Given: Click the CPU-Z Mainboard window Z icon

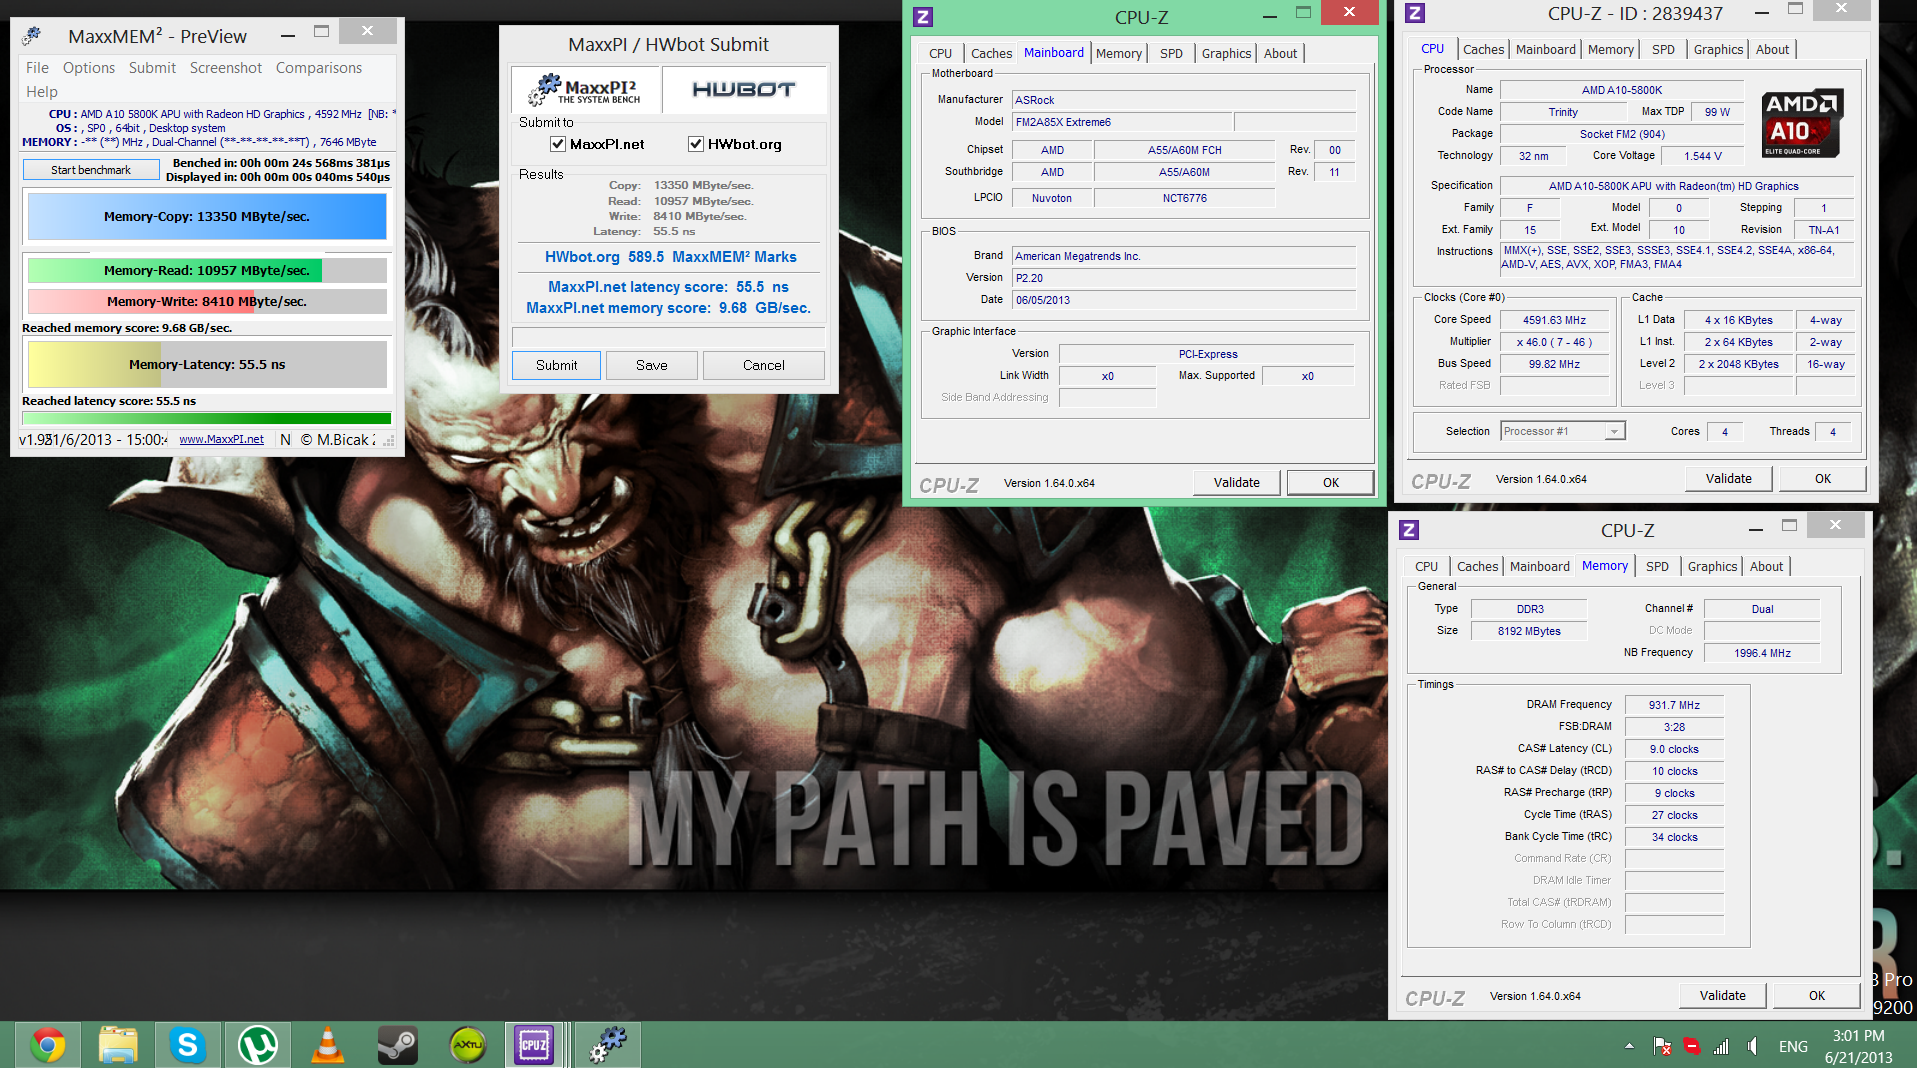Looking at the screenshot, I should point(923,17).
